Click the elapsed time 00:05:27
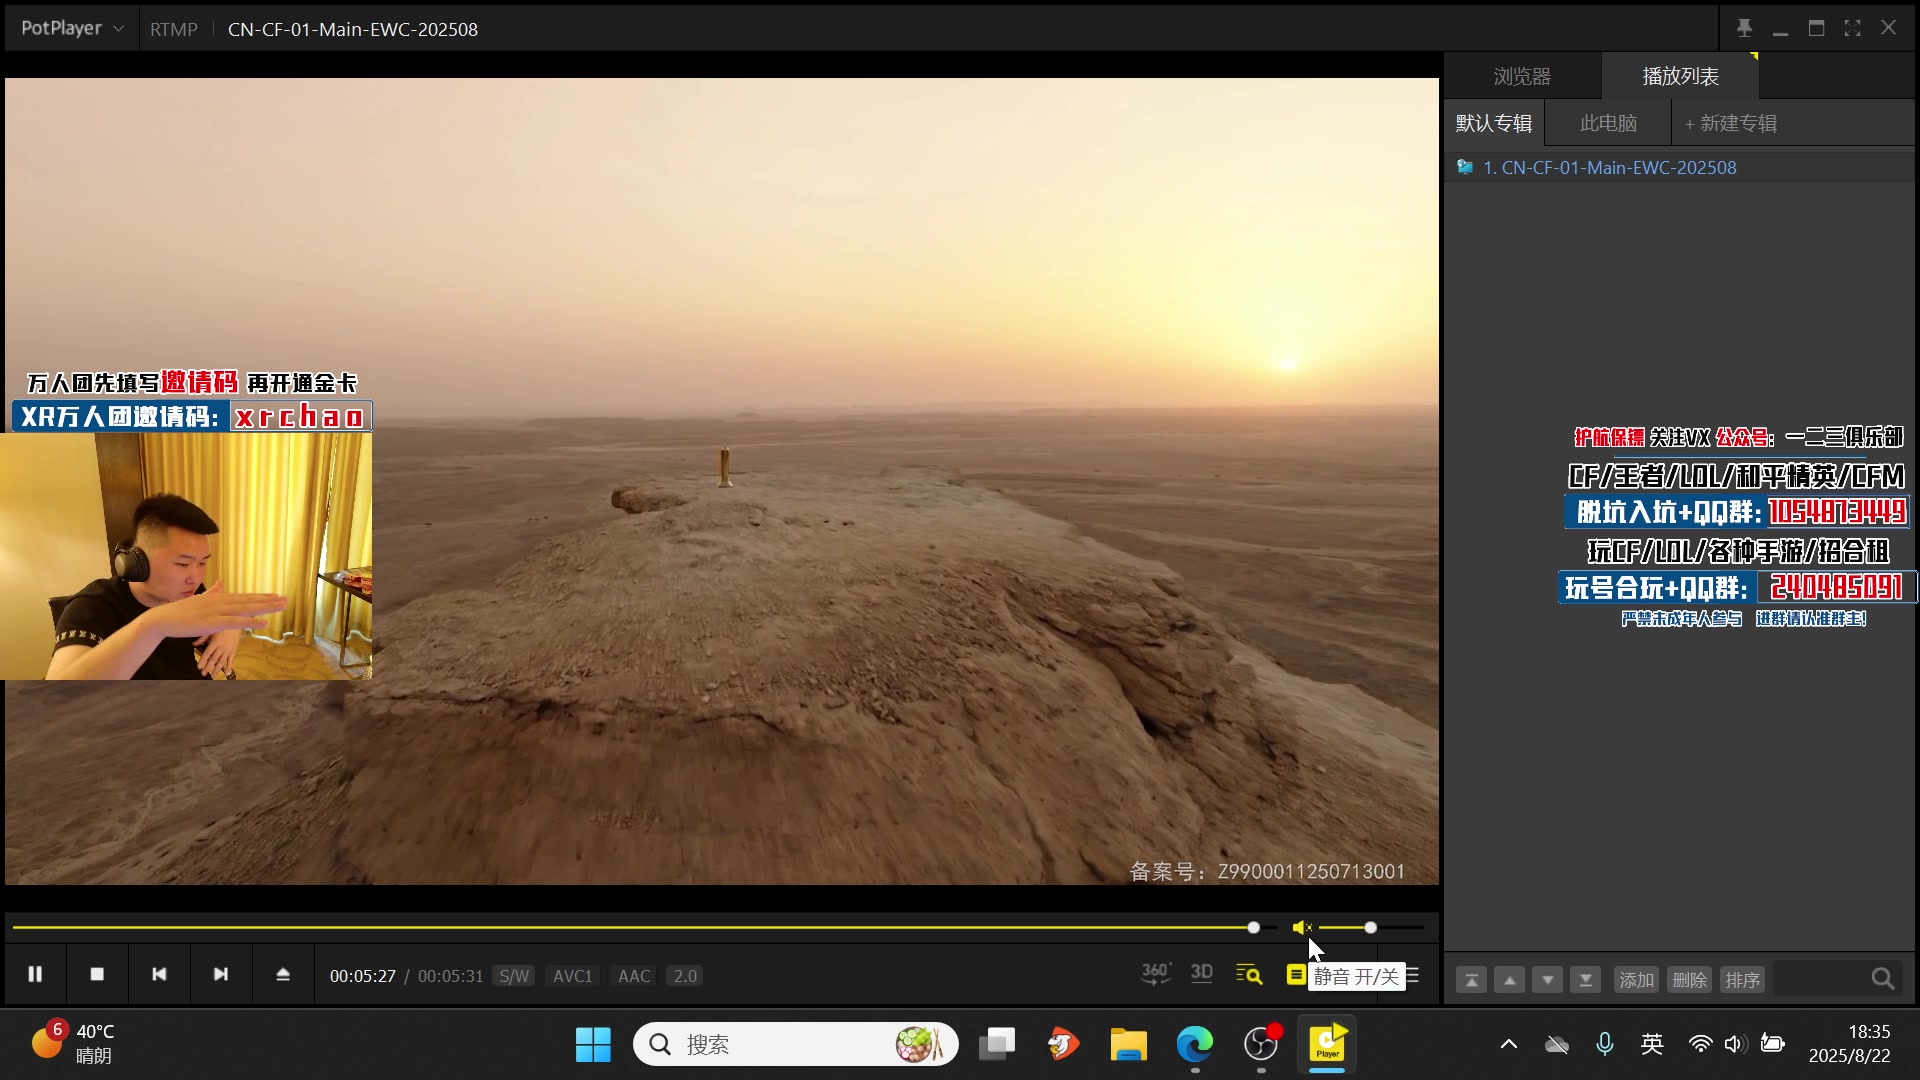The image size is (1920, 1080). coord(363,976)
